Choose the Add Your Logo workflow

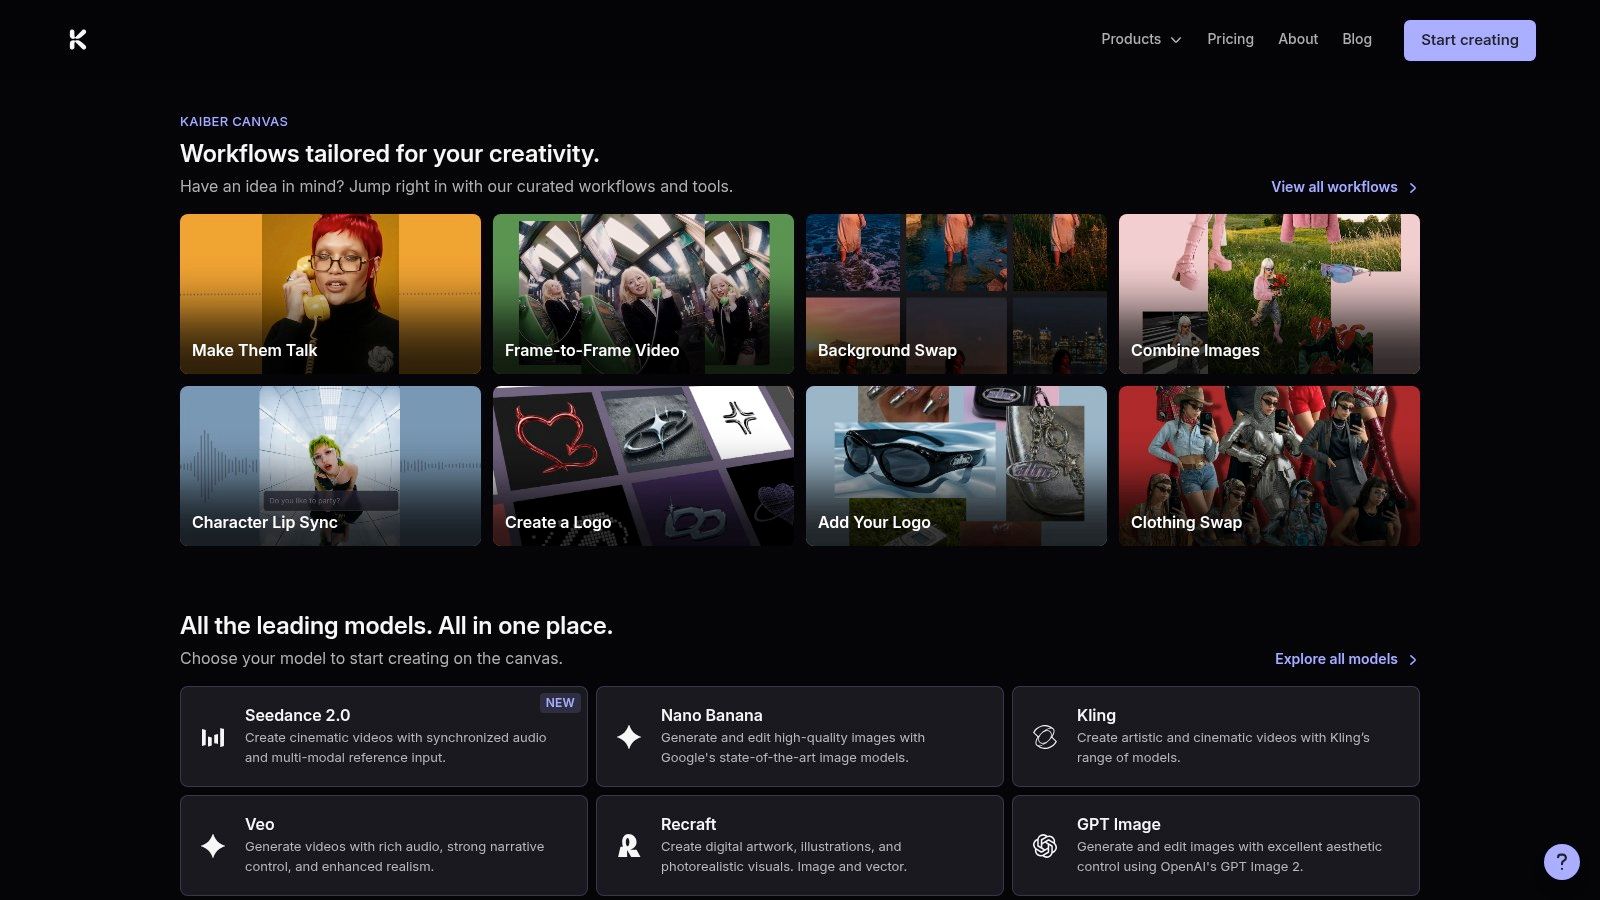[956, 466]
